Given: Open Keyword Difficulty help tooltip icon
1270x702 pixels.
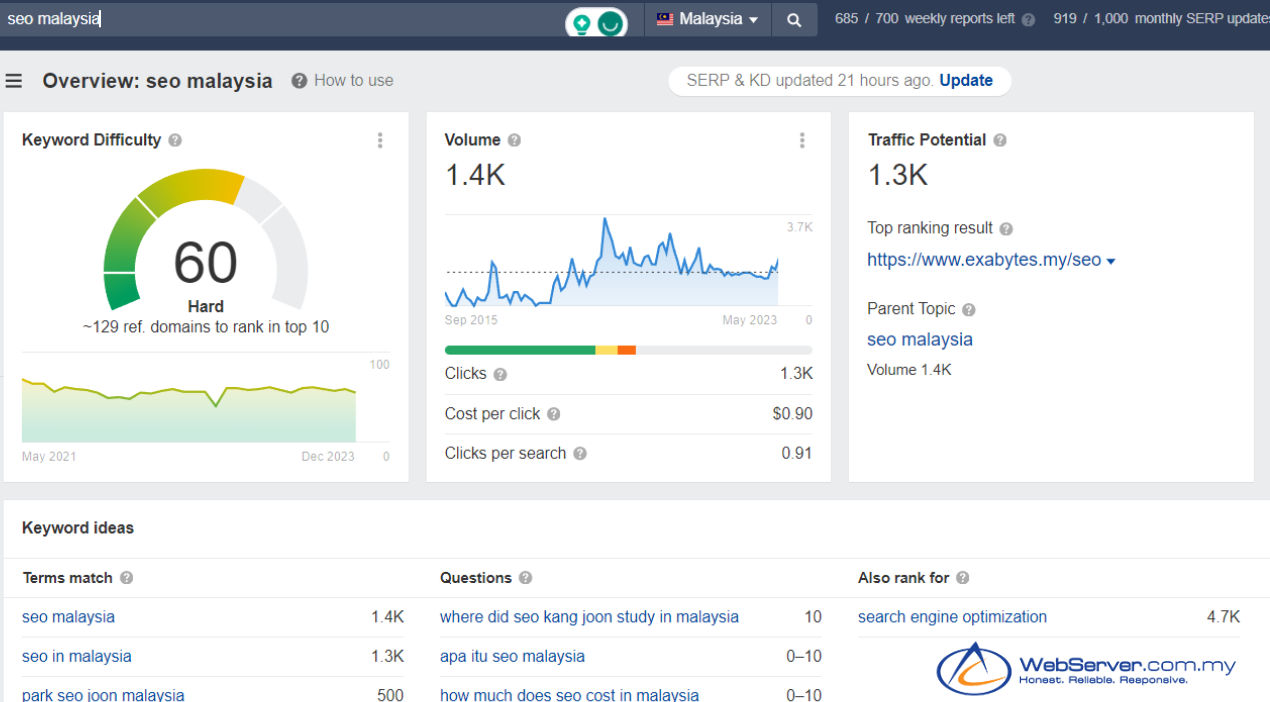Looking at the screenshot, I should click(175, 141).
